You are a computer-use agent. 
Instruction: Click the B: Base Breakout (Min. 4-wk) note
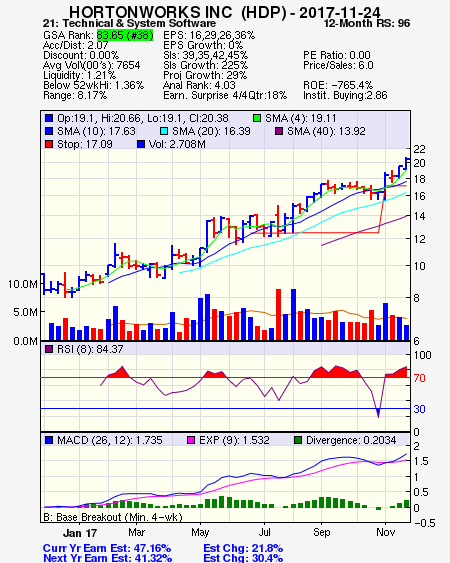[113, 517]
